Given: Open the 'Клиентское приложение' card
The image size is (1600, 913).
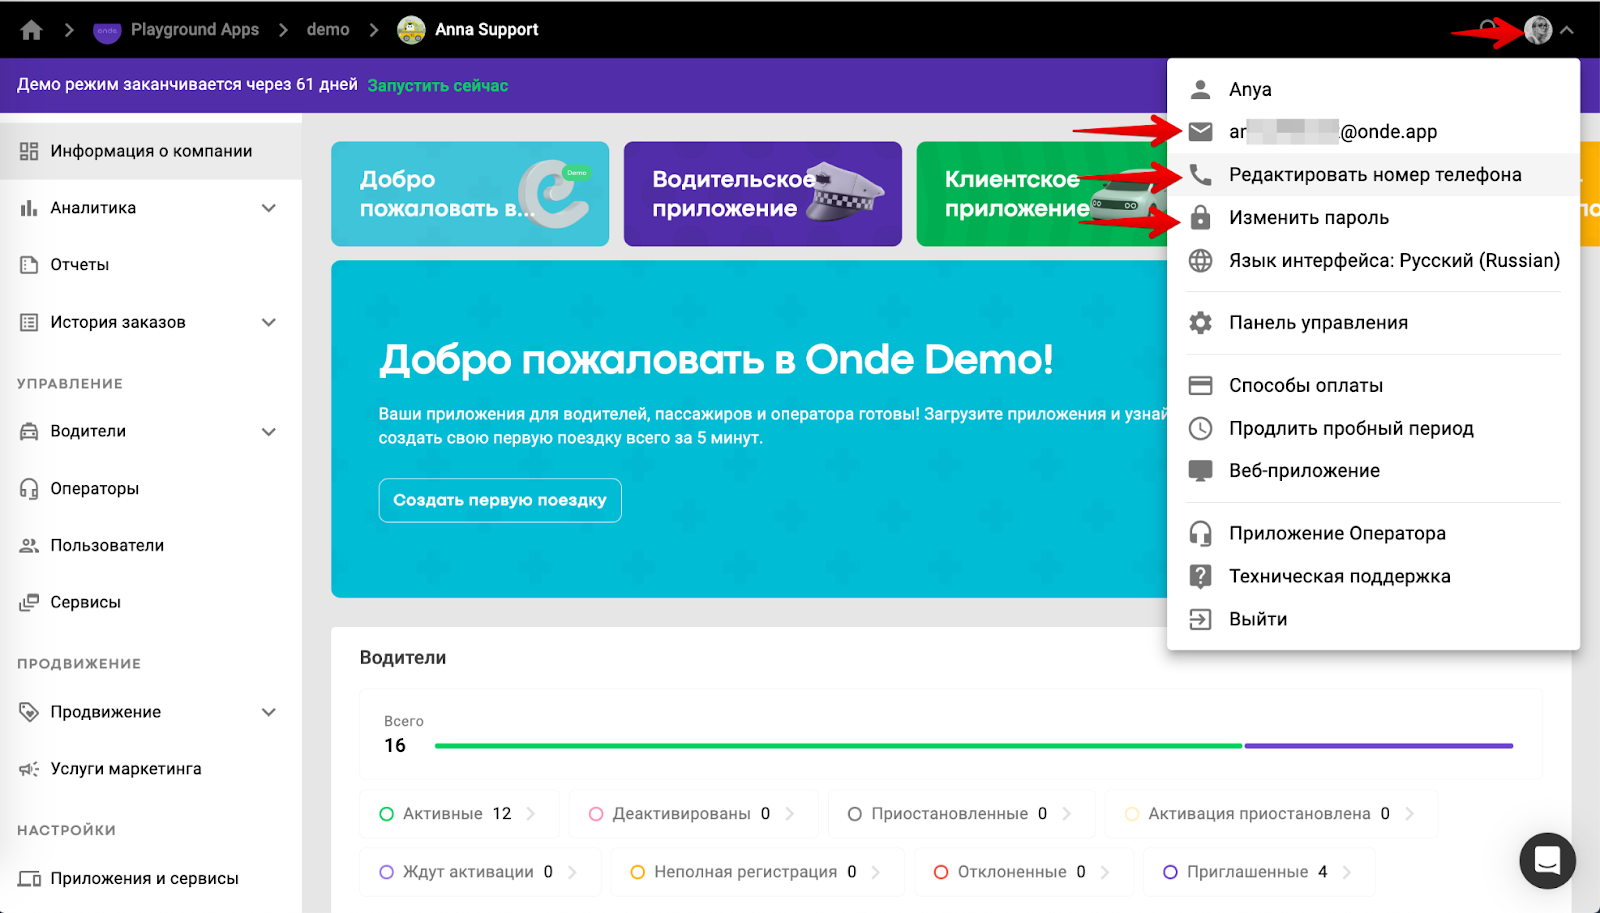Looking at the screenshot, I should pyautogui.click(x=1041, y=194).
